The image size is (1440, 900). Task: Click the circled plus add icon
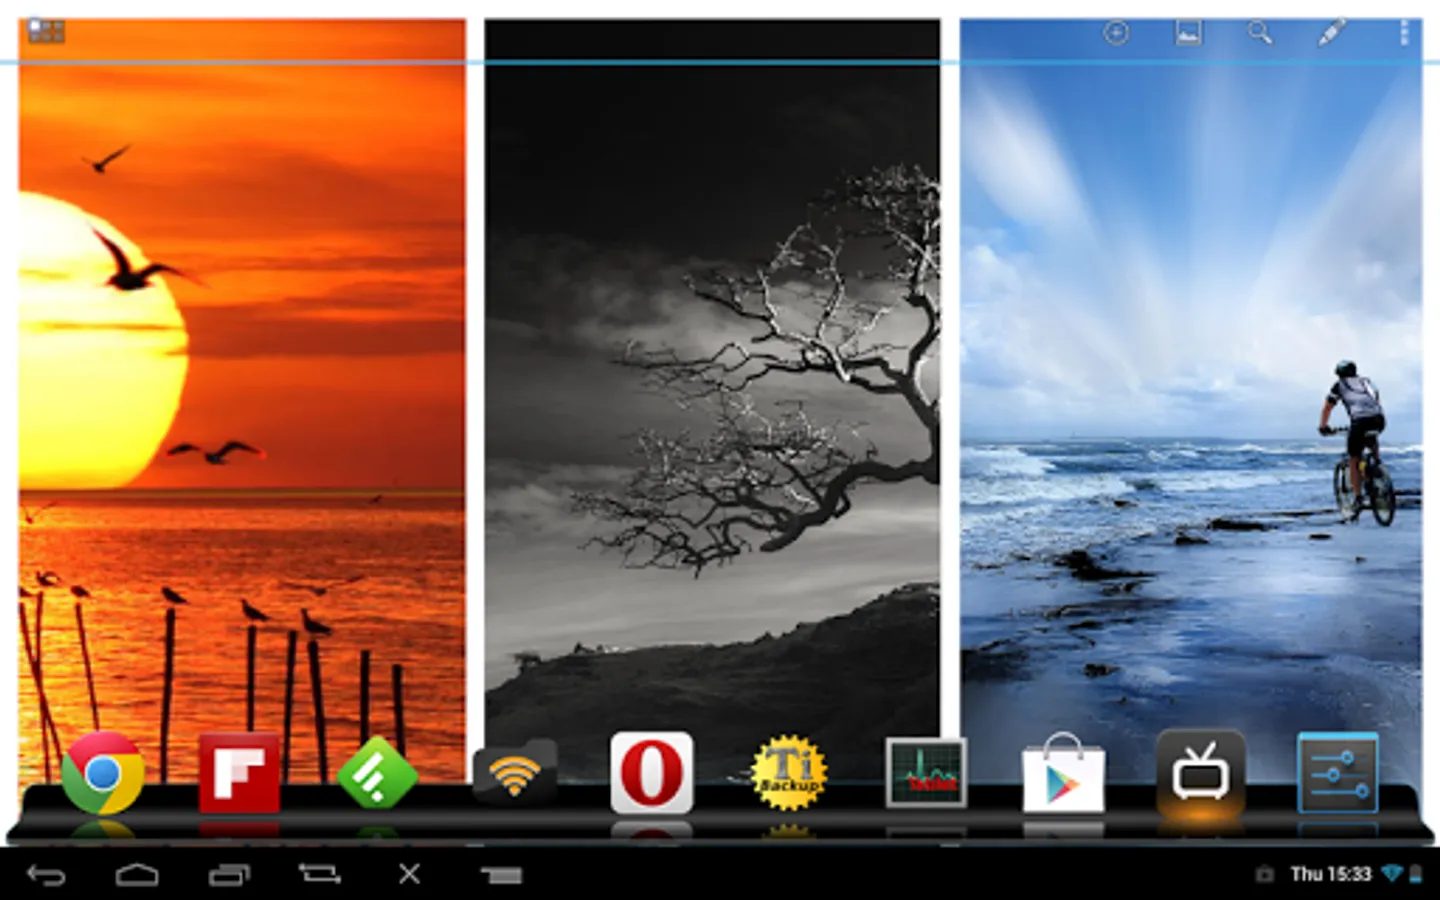pyautogui.click(x=1116, y=33)
